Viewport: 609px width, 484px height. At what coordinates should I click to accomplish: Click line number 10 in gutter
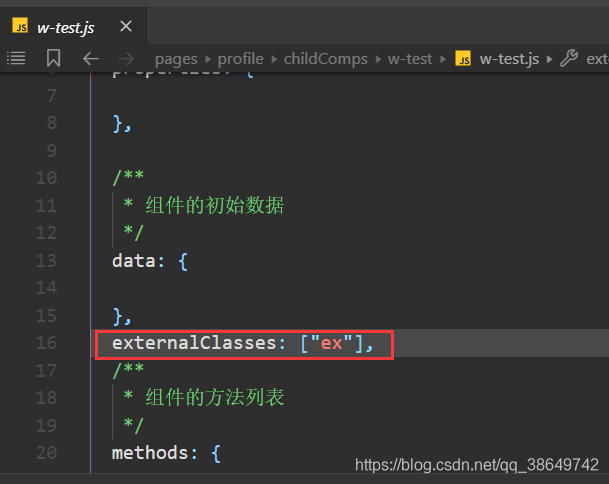pyautogui.click(x=46, y=178)
